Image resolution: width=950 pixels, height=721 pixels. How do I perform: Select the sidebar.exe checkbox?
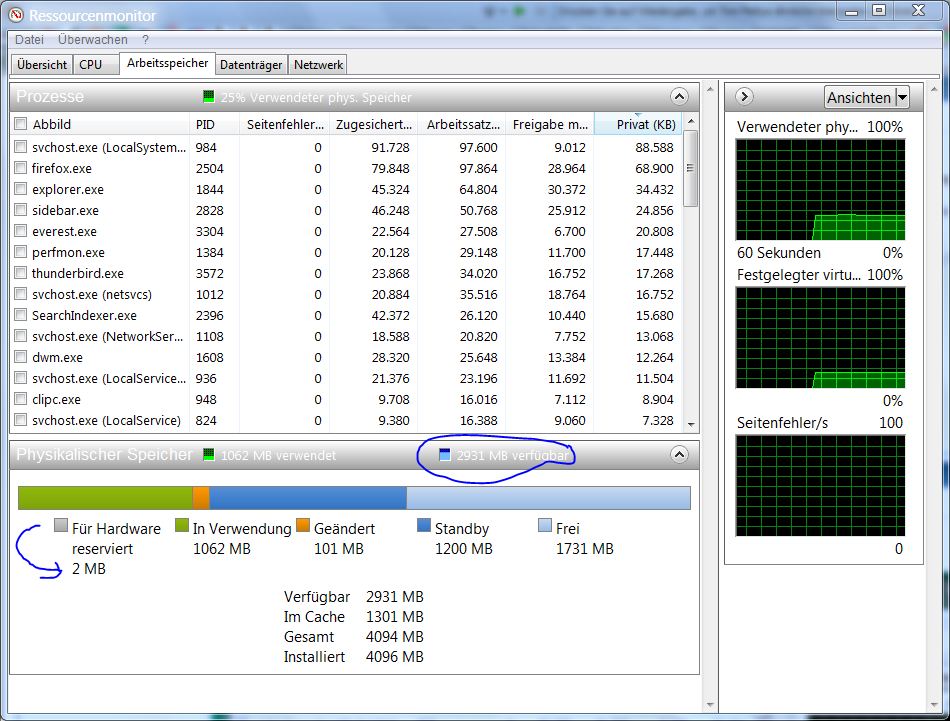(x=21, y=210)
